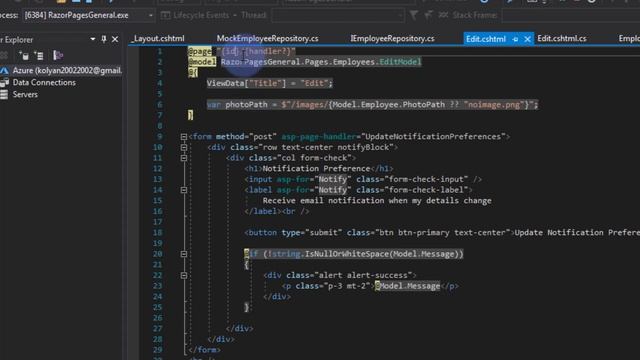This screenshot has height=360, width=640.
Task: Click the form-check-input class value on line 13
Action: coord(426,179)
